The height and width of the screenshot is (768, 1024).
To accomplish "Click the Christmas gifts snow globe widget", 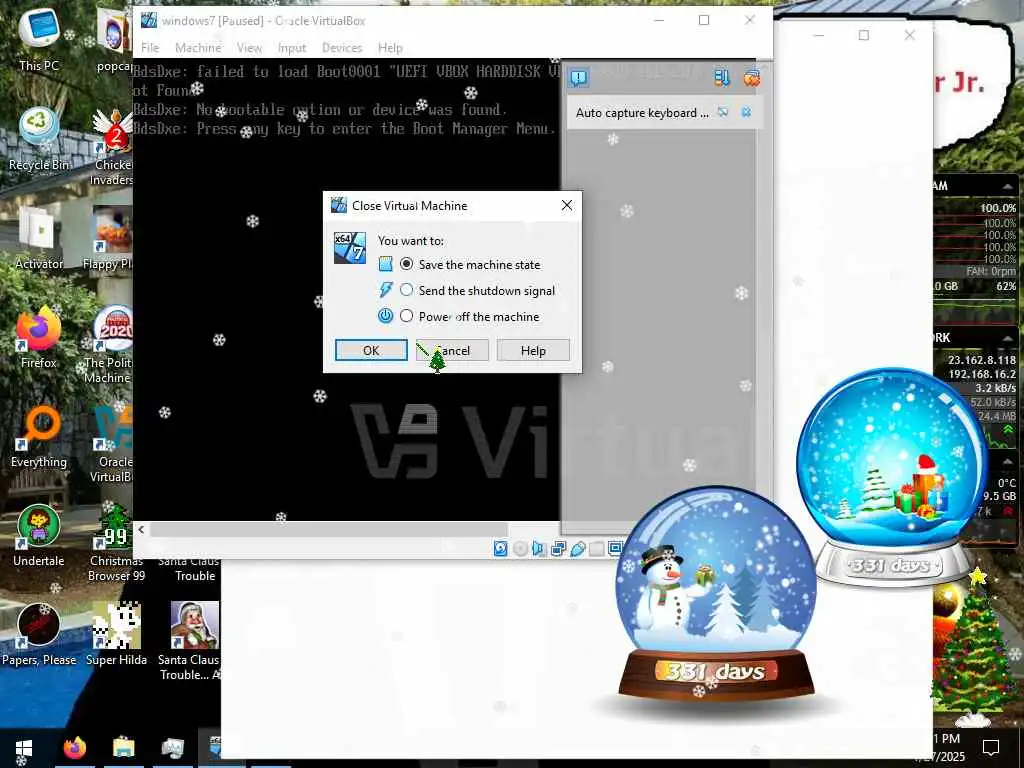I will coord(892,477).
